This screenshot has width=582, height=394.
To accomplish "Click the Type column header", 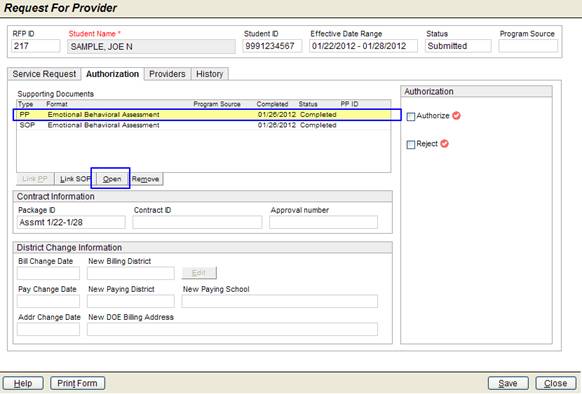I will click(x=26, y=104).
